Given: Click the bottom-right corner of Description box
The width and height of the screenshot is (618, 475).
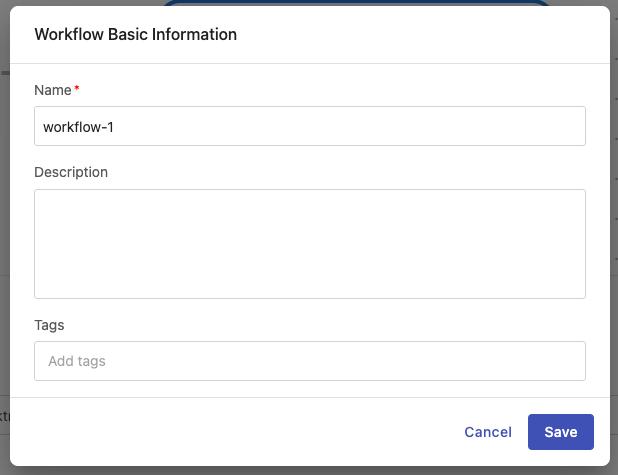Looking at the screenshot, I should pyautogui.click(x=579, y=292).
